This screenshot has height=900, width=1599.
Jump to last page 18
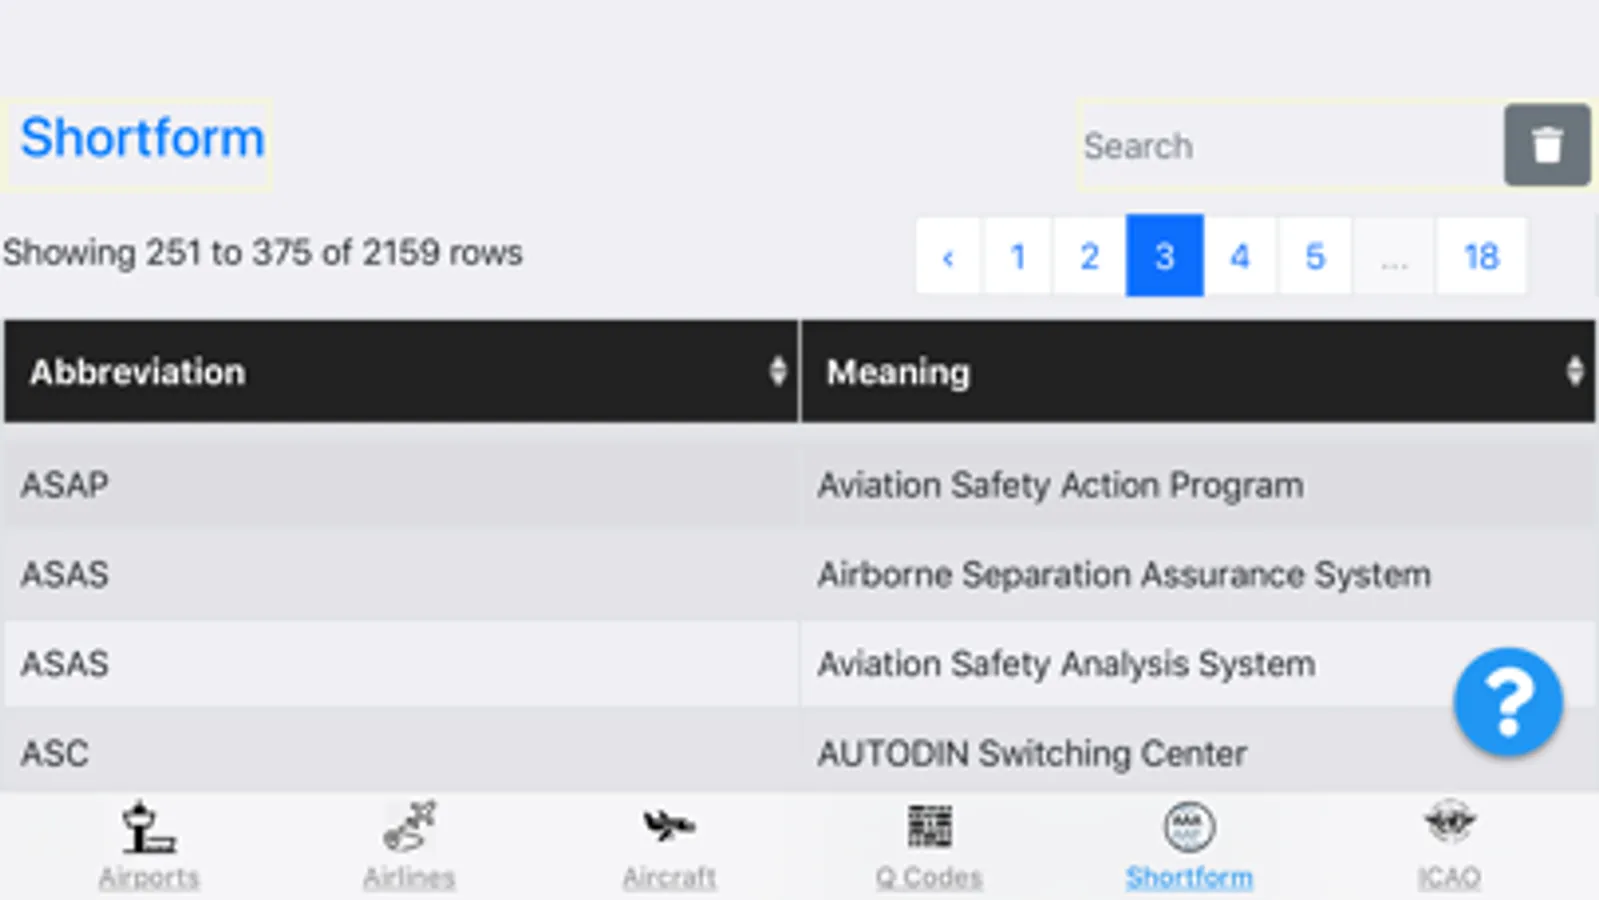(x=1481, y=256)
